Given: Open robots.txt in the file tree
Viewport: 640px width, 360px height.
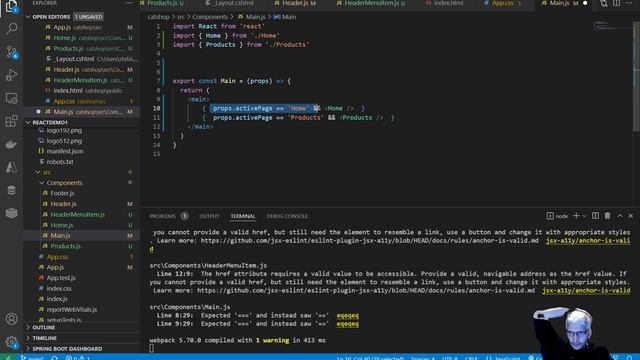Looking at the screenshot, I should (60, 162).
